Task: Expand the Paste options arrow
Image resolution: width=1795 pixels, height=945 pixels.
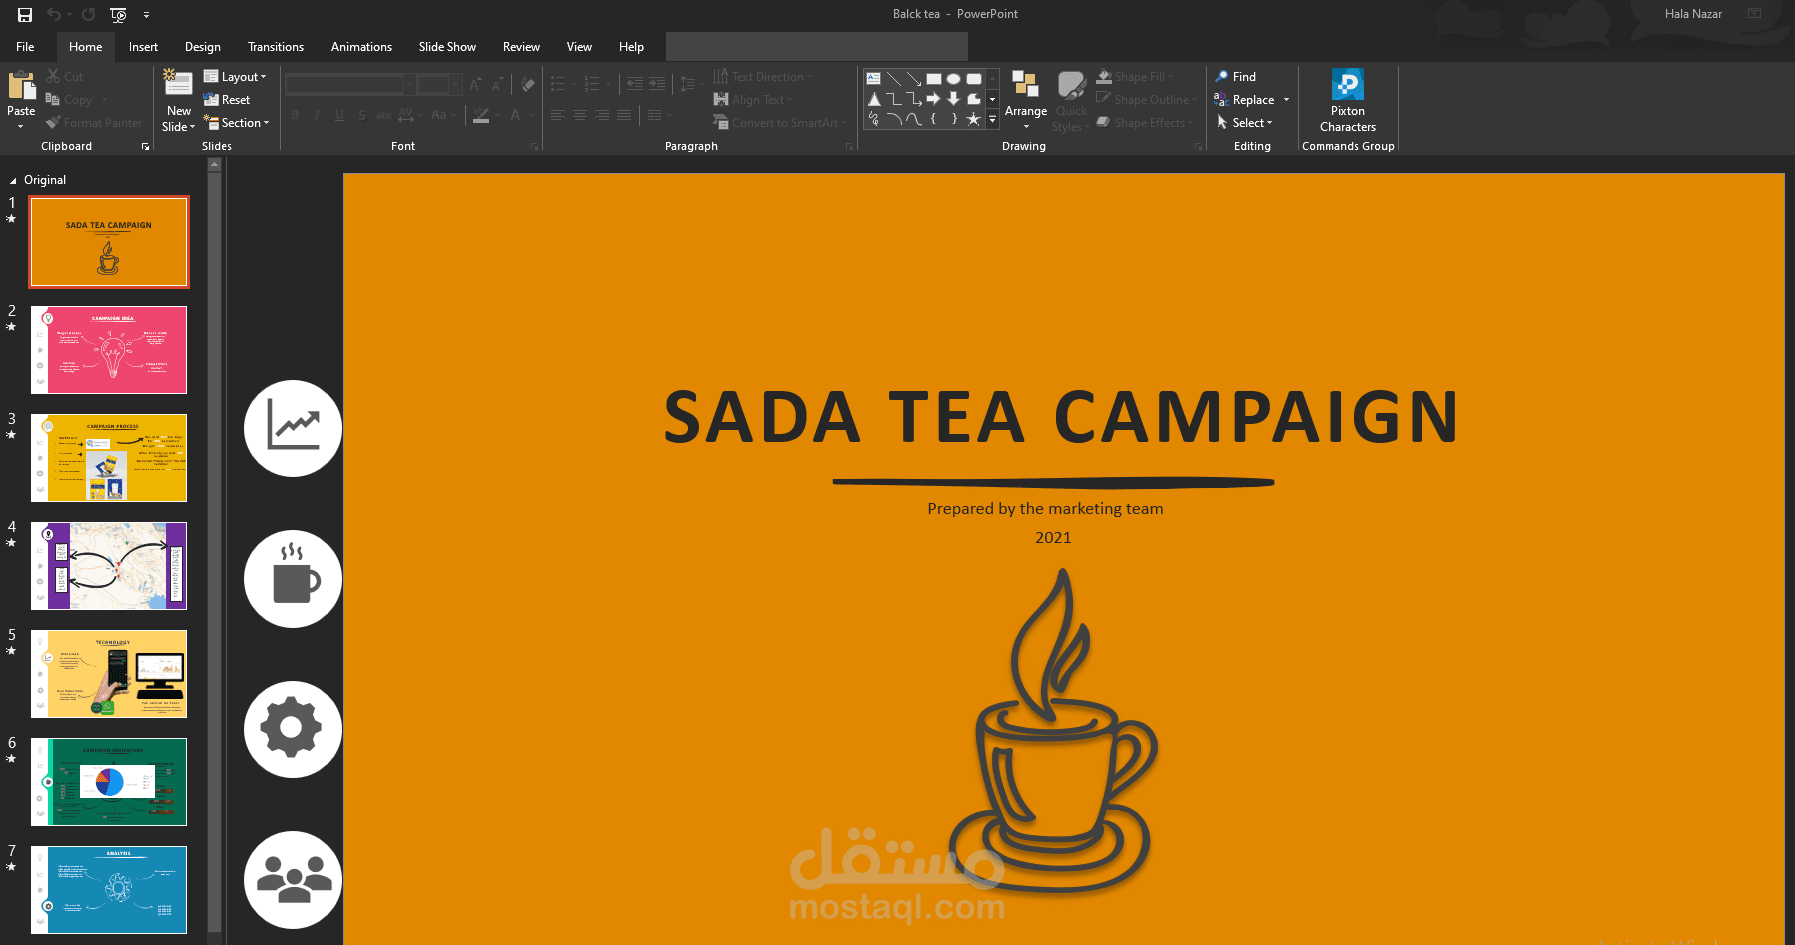Action: point(21,126)
